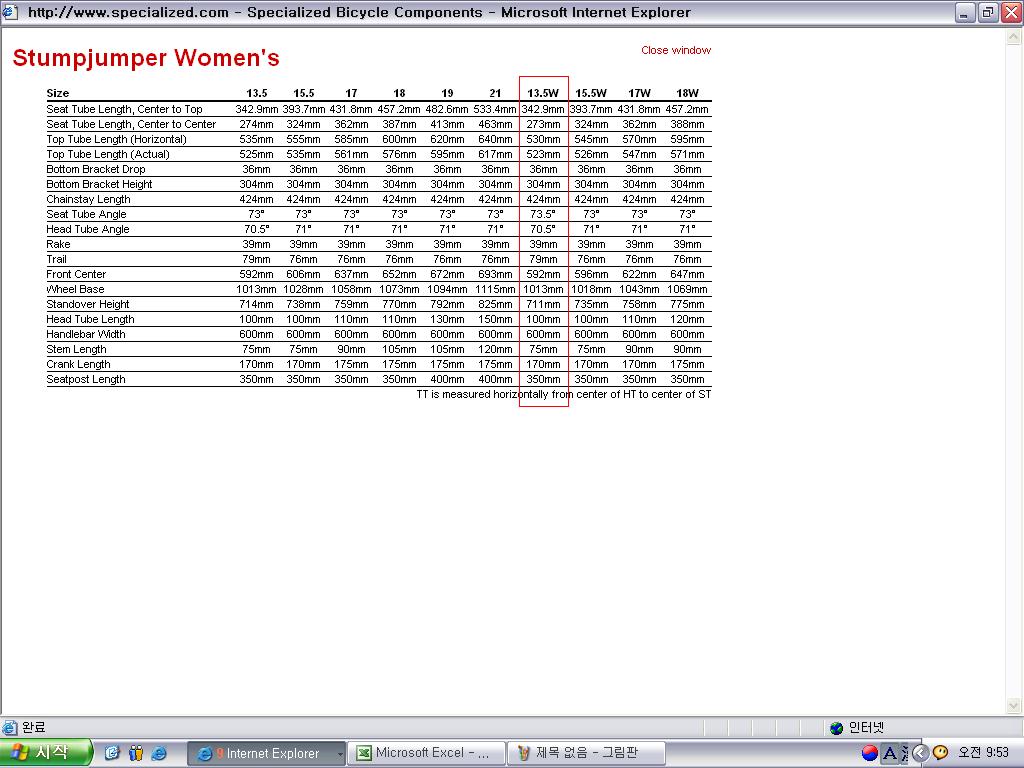This screenshot has height=768, width=1024.
Task: Click the 'Stem Length' row label
Action: (x=76, y=349)
